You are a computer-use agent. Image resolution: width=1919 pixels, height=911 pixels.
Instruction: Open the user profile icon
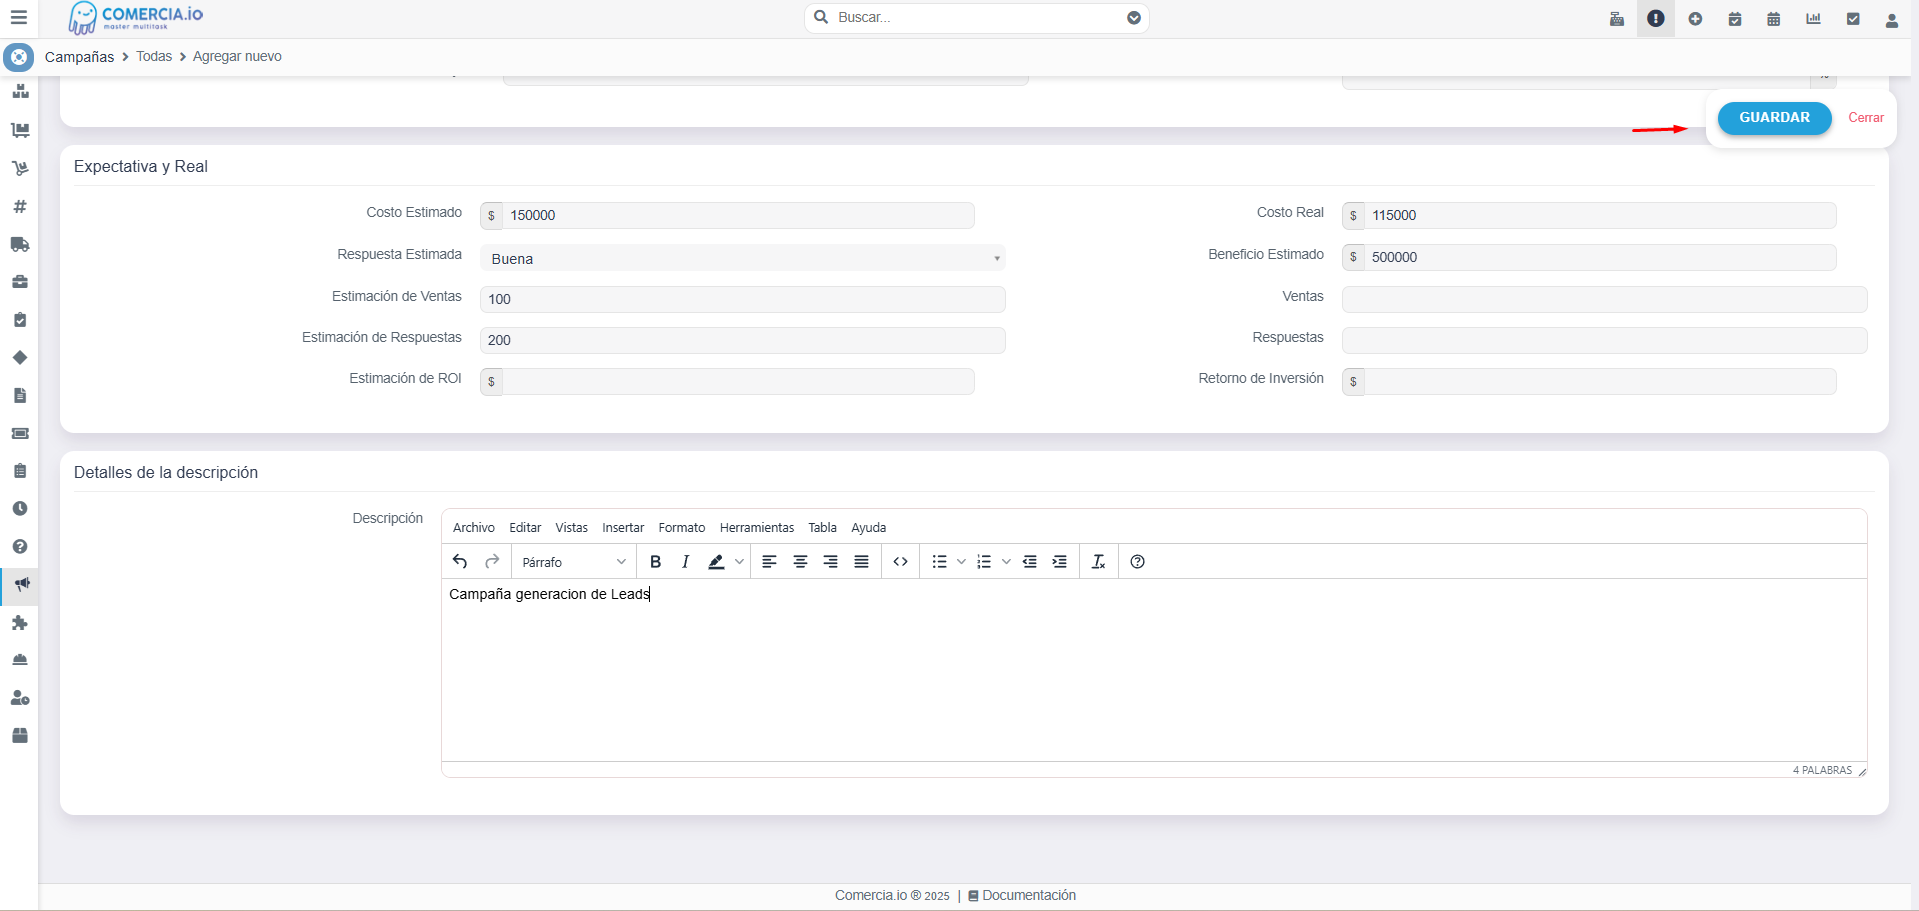click(x=1891, y=19)
